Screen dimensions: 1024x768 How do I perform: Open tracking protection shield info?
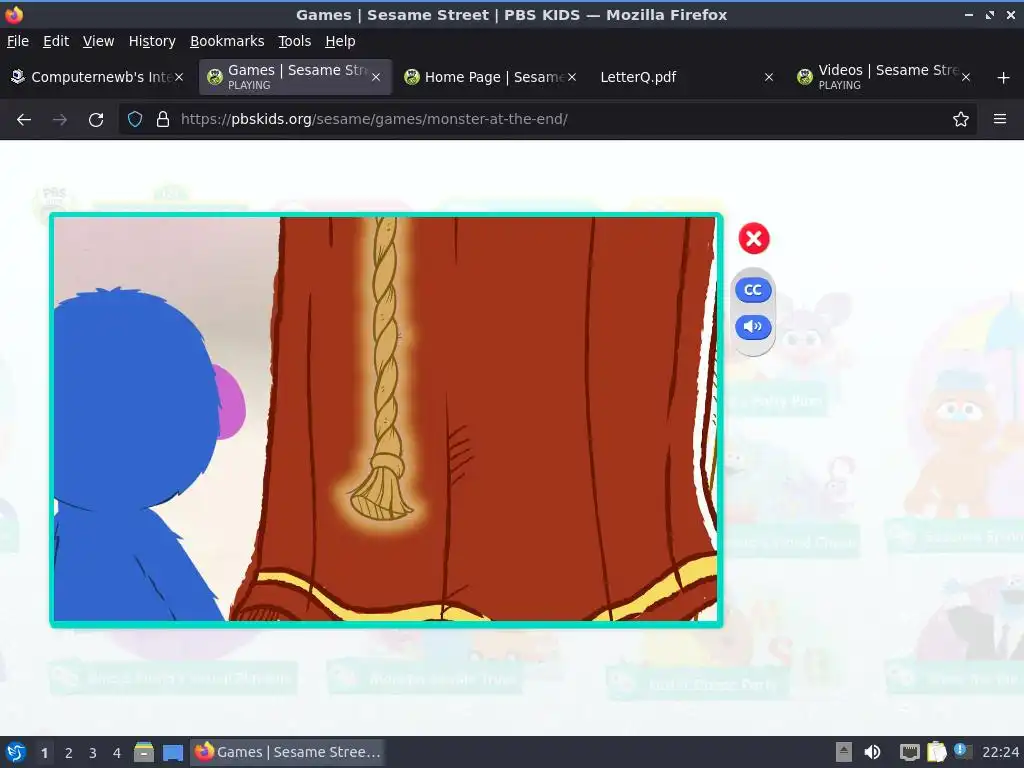pos(135,120)
